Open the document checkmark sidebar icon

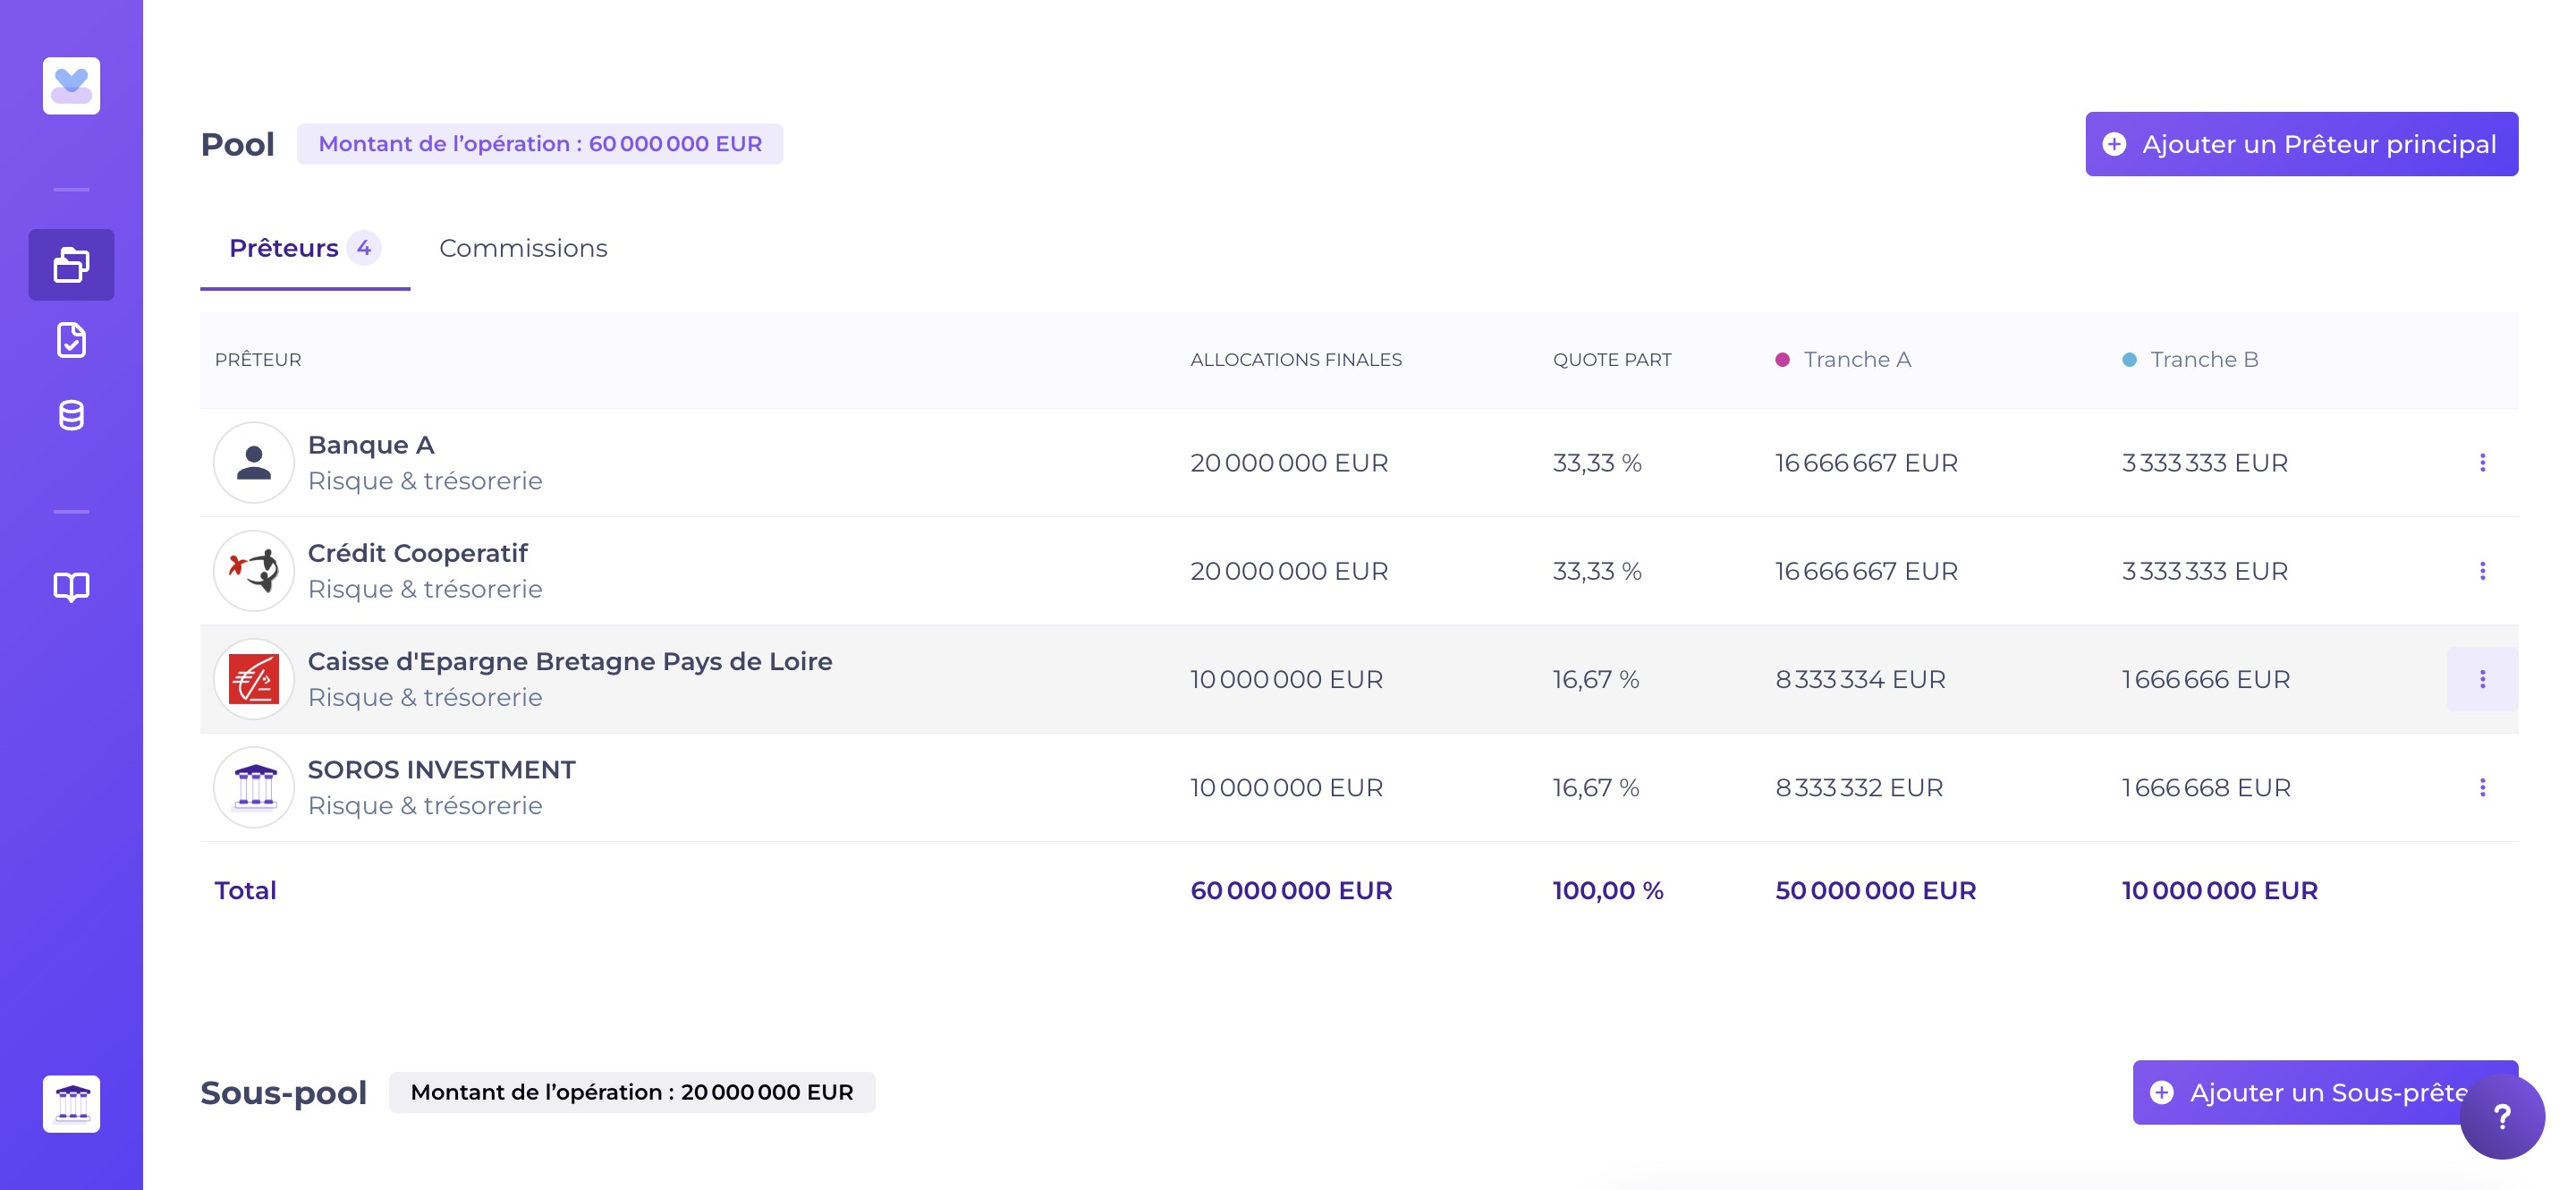pyautogui.click(x=71, y=340)
